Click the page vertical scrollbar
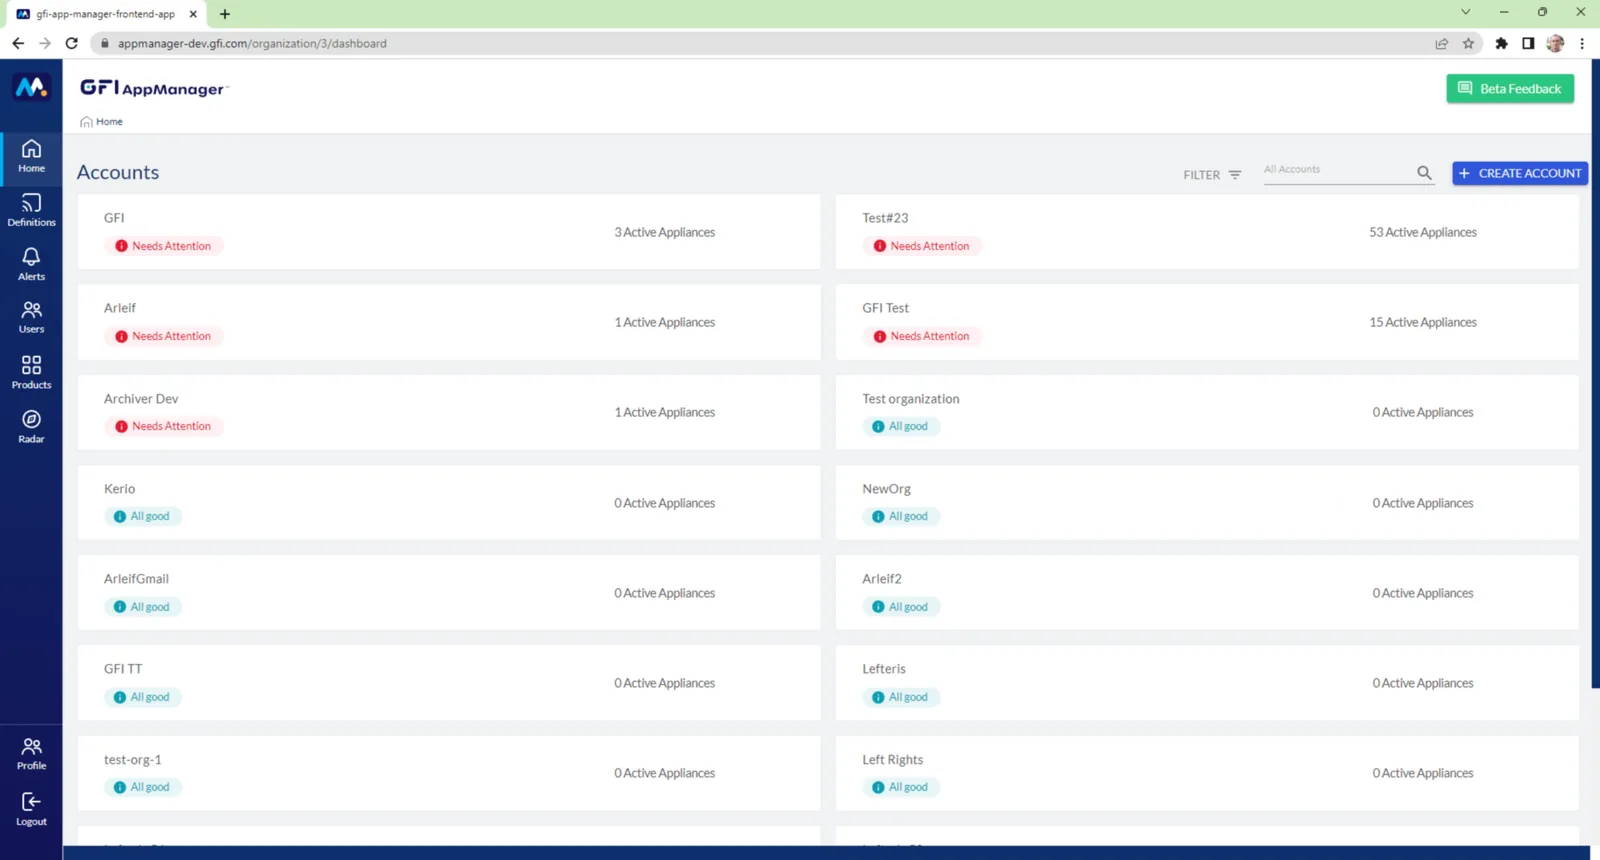 (x=1595, y=375)
